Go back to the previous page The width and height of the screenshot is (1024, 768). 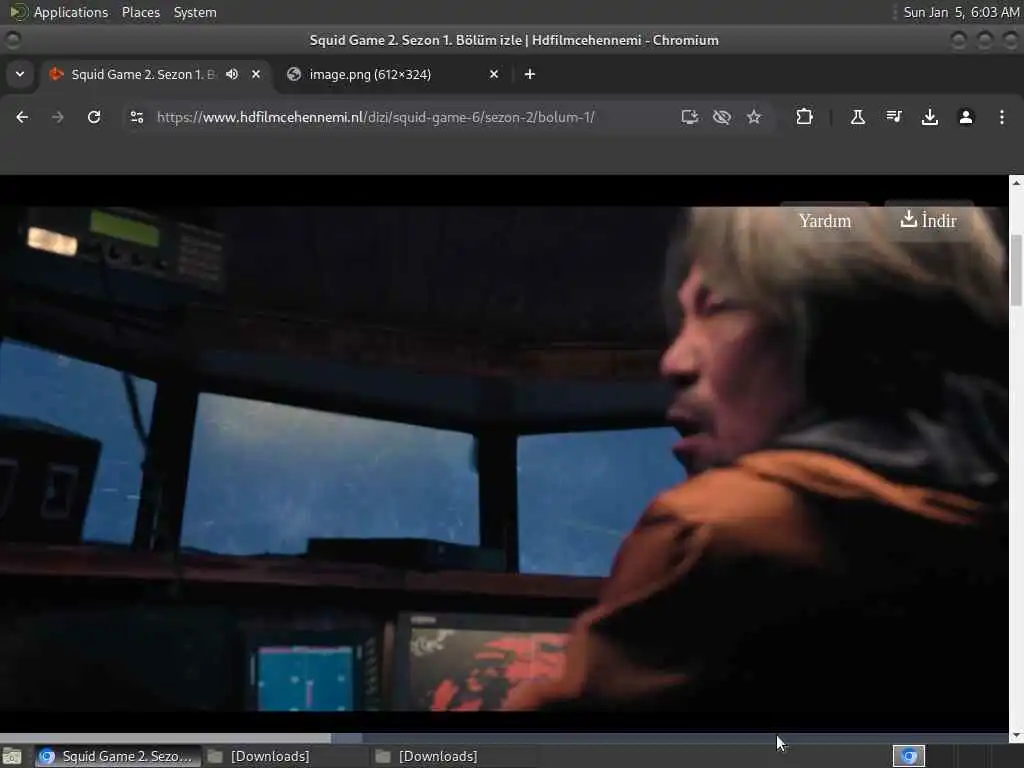(22, 117)
